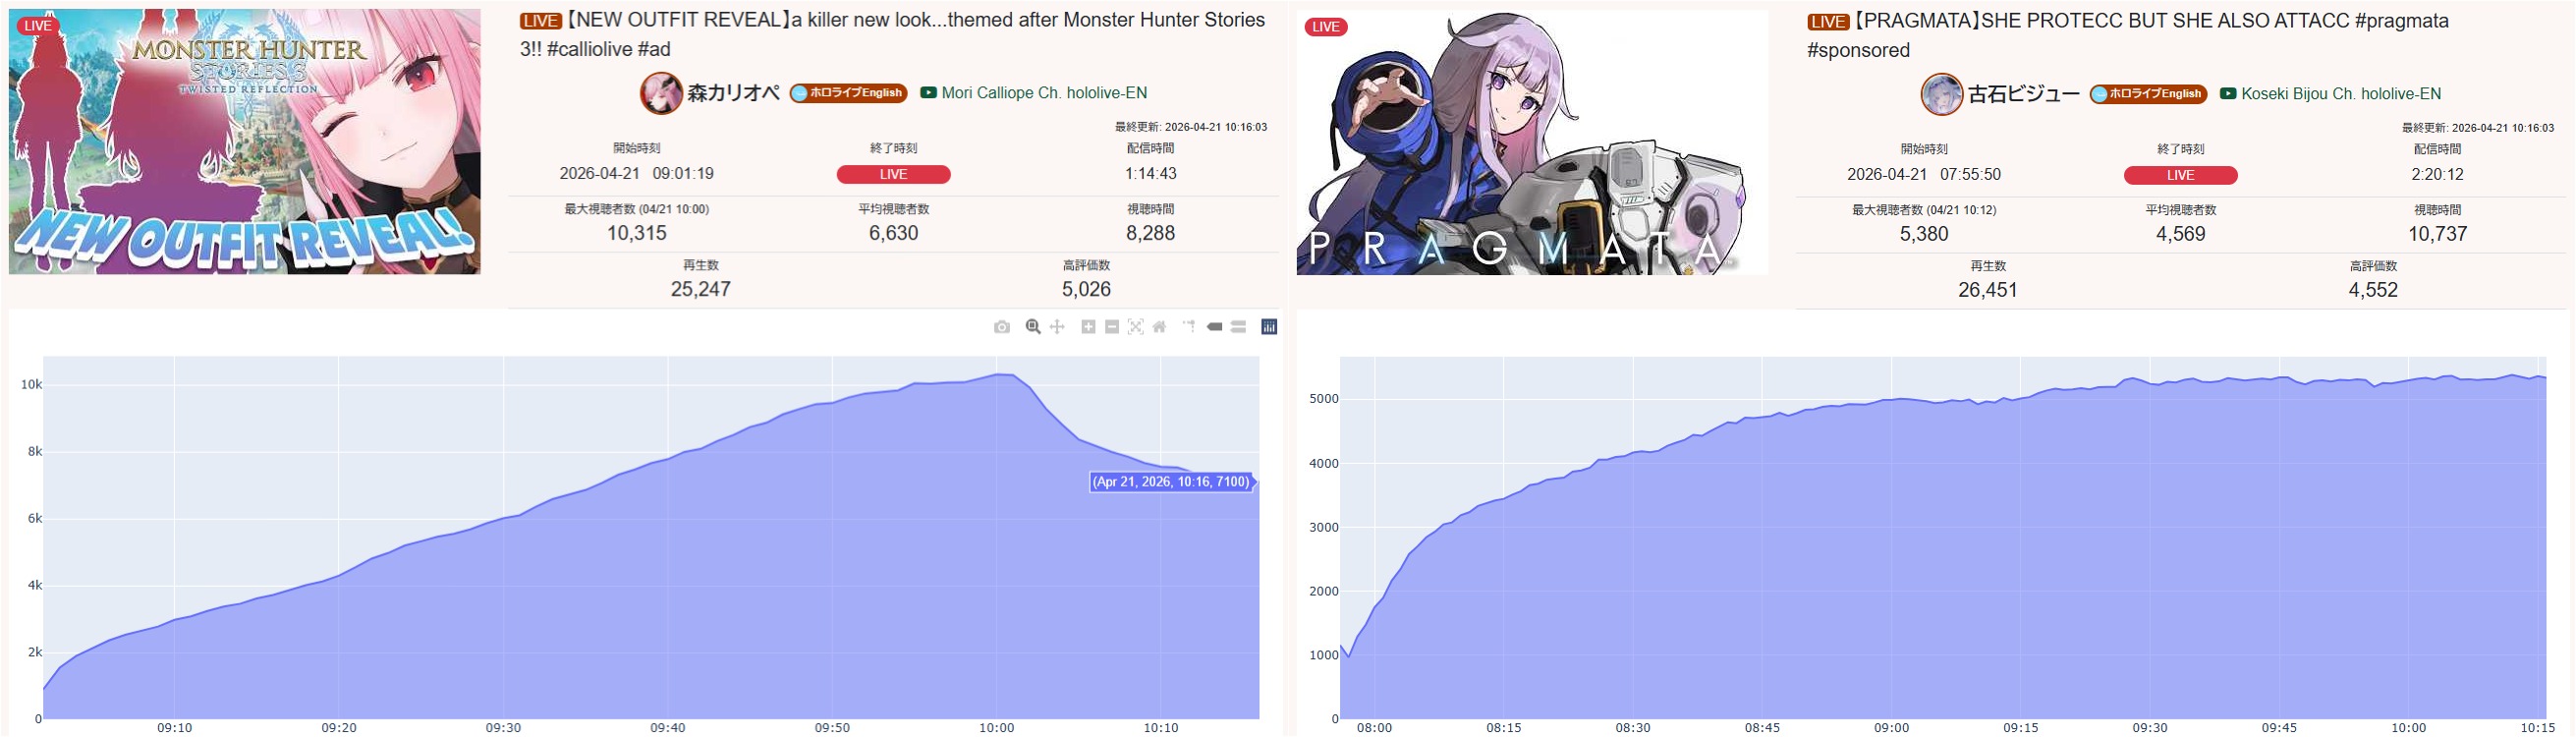This screenshot has width=2576, height=737.
Task: Click the red LIVE pill under 終了時刻 for Bijou
Action: 2181,175
